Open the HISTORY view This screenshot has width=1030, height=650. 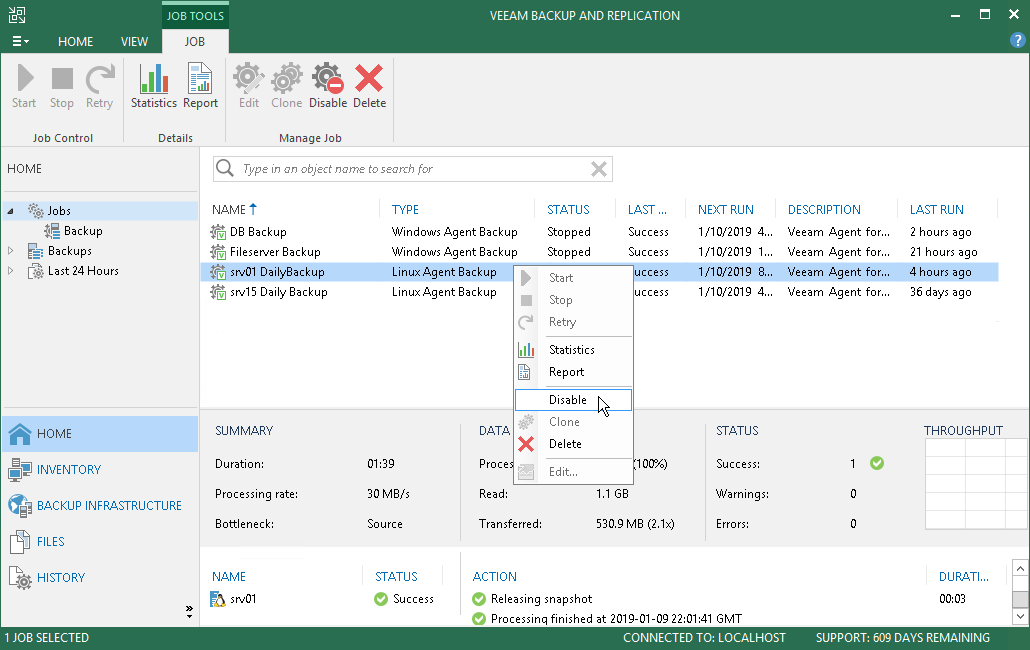tap(61, 578)
